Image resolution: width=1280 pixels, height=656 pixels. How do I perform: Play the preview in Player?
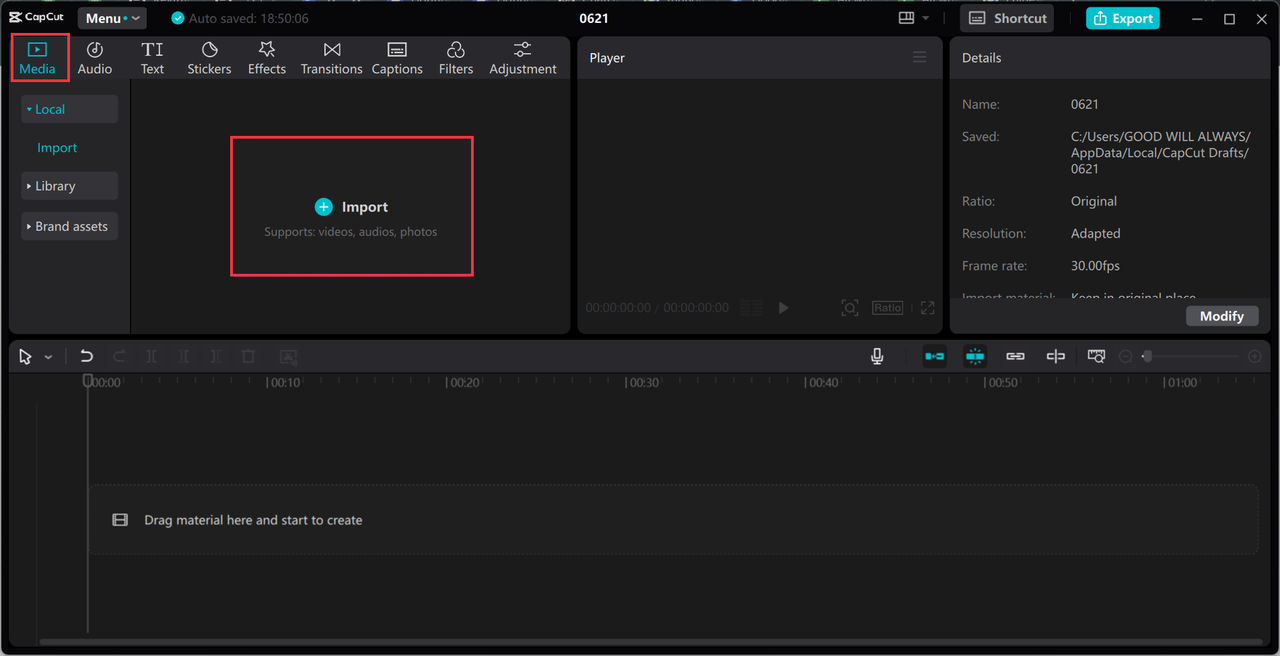[x=784, y=308]
